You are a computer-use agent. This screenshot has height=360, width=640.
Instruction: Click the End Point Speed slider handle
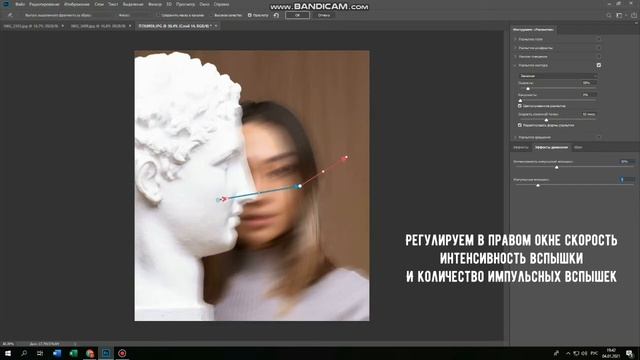(x=546, y=120)
